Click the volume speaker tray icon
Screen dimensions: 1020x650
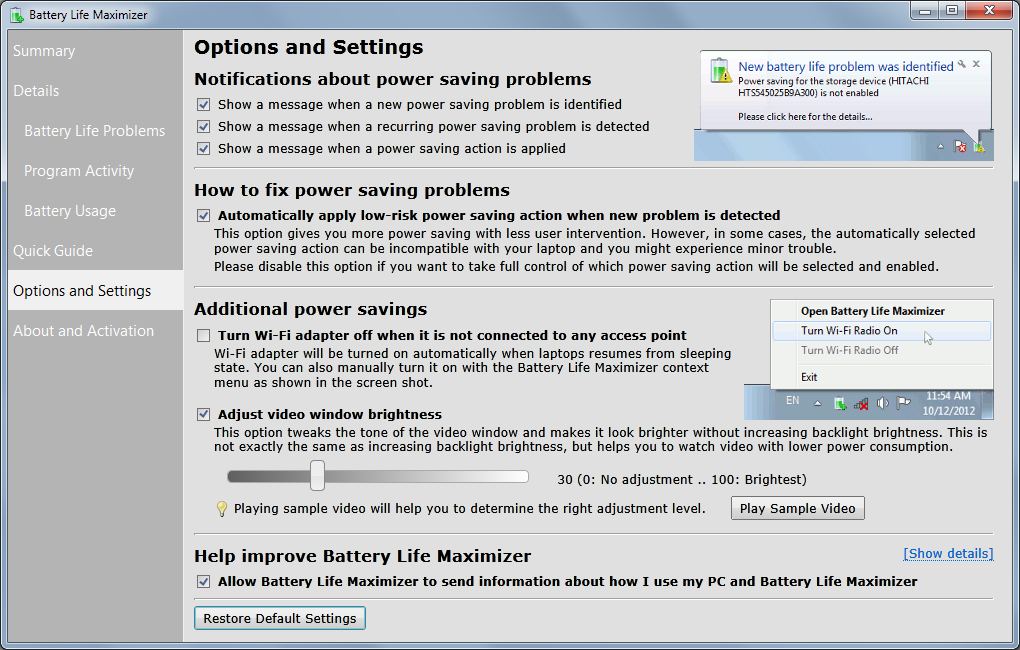coord(882,403)
